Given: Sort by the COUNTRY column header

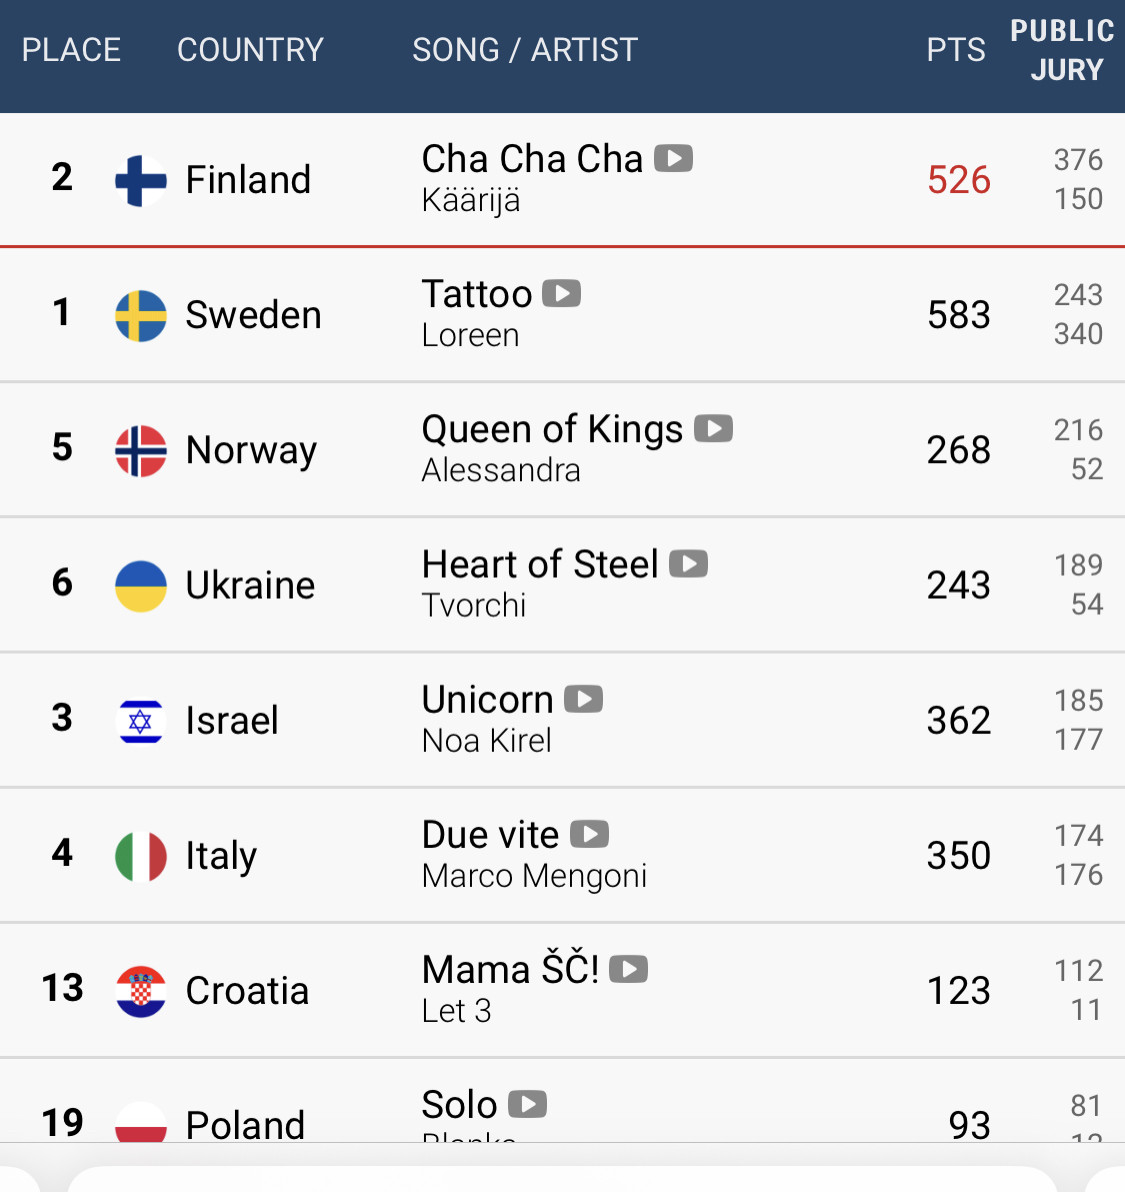Looking at the screenshot, I should pyautogui.click(x=250, y=50).
